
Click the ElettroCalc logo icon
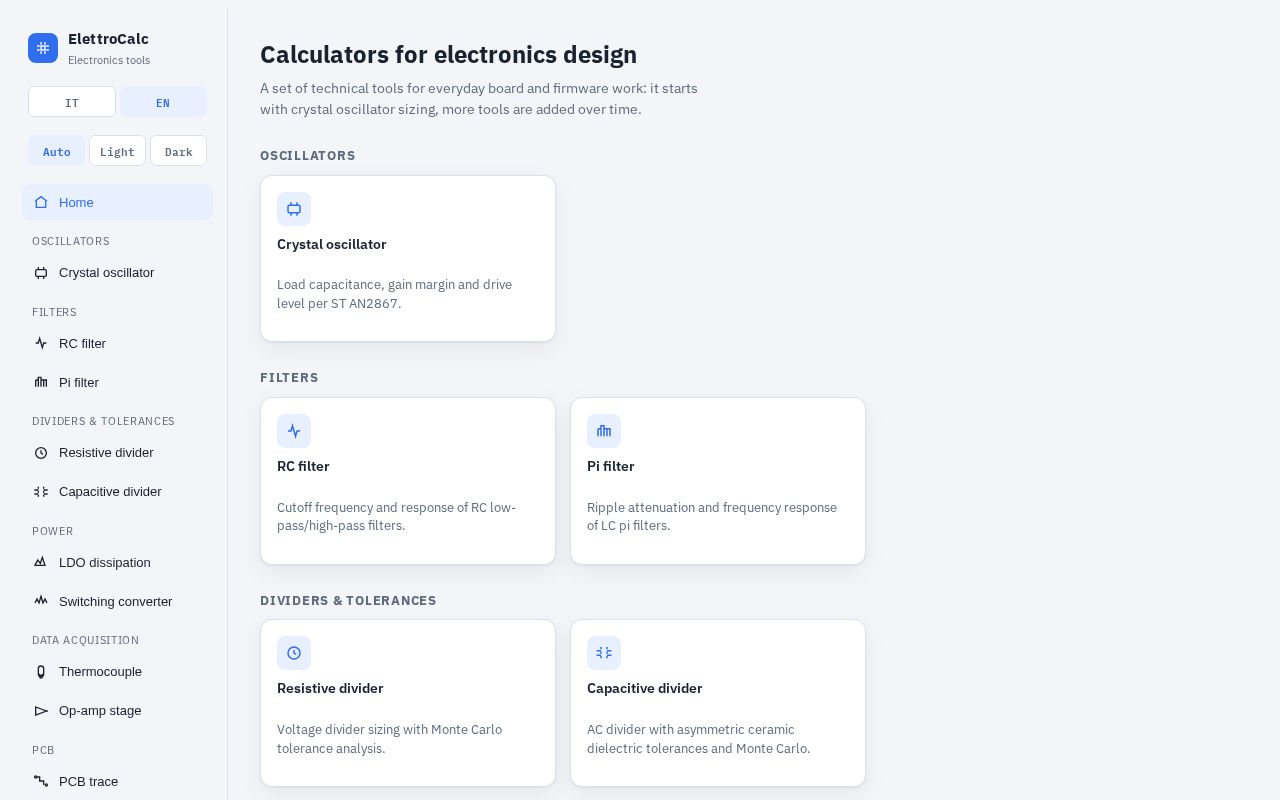[x=43, y=48]
